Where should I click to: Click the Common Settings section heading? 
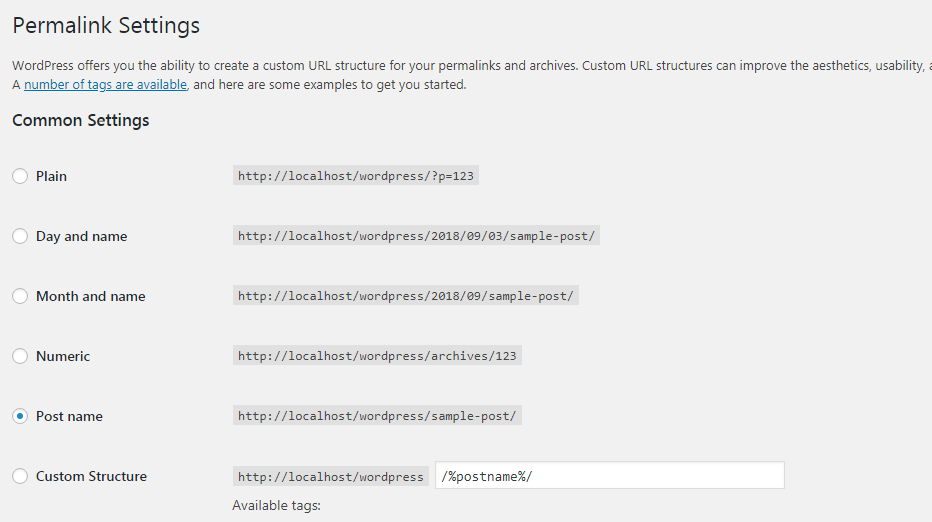(81, 121)
